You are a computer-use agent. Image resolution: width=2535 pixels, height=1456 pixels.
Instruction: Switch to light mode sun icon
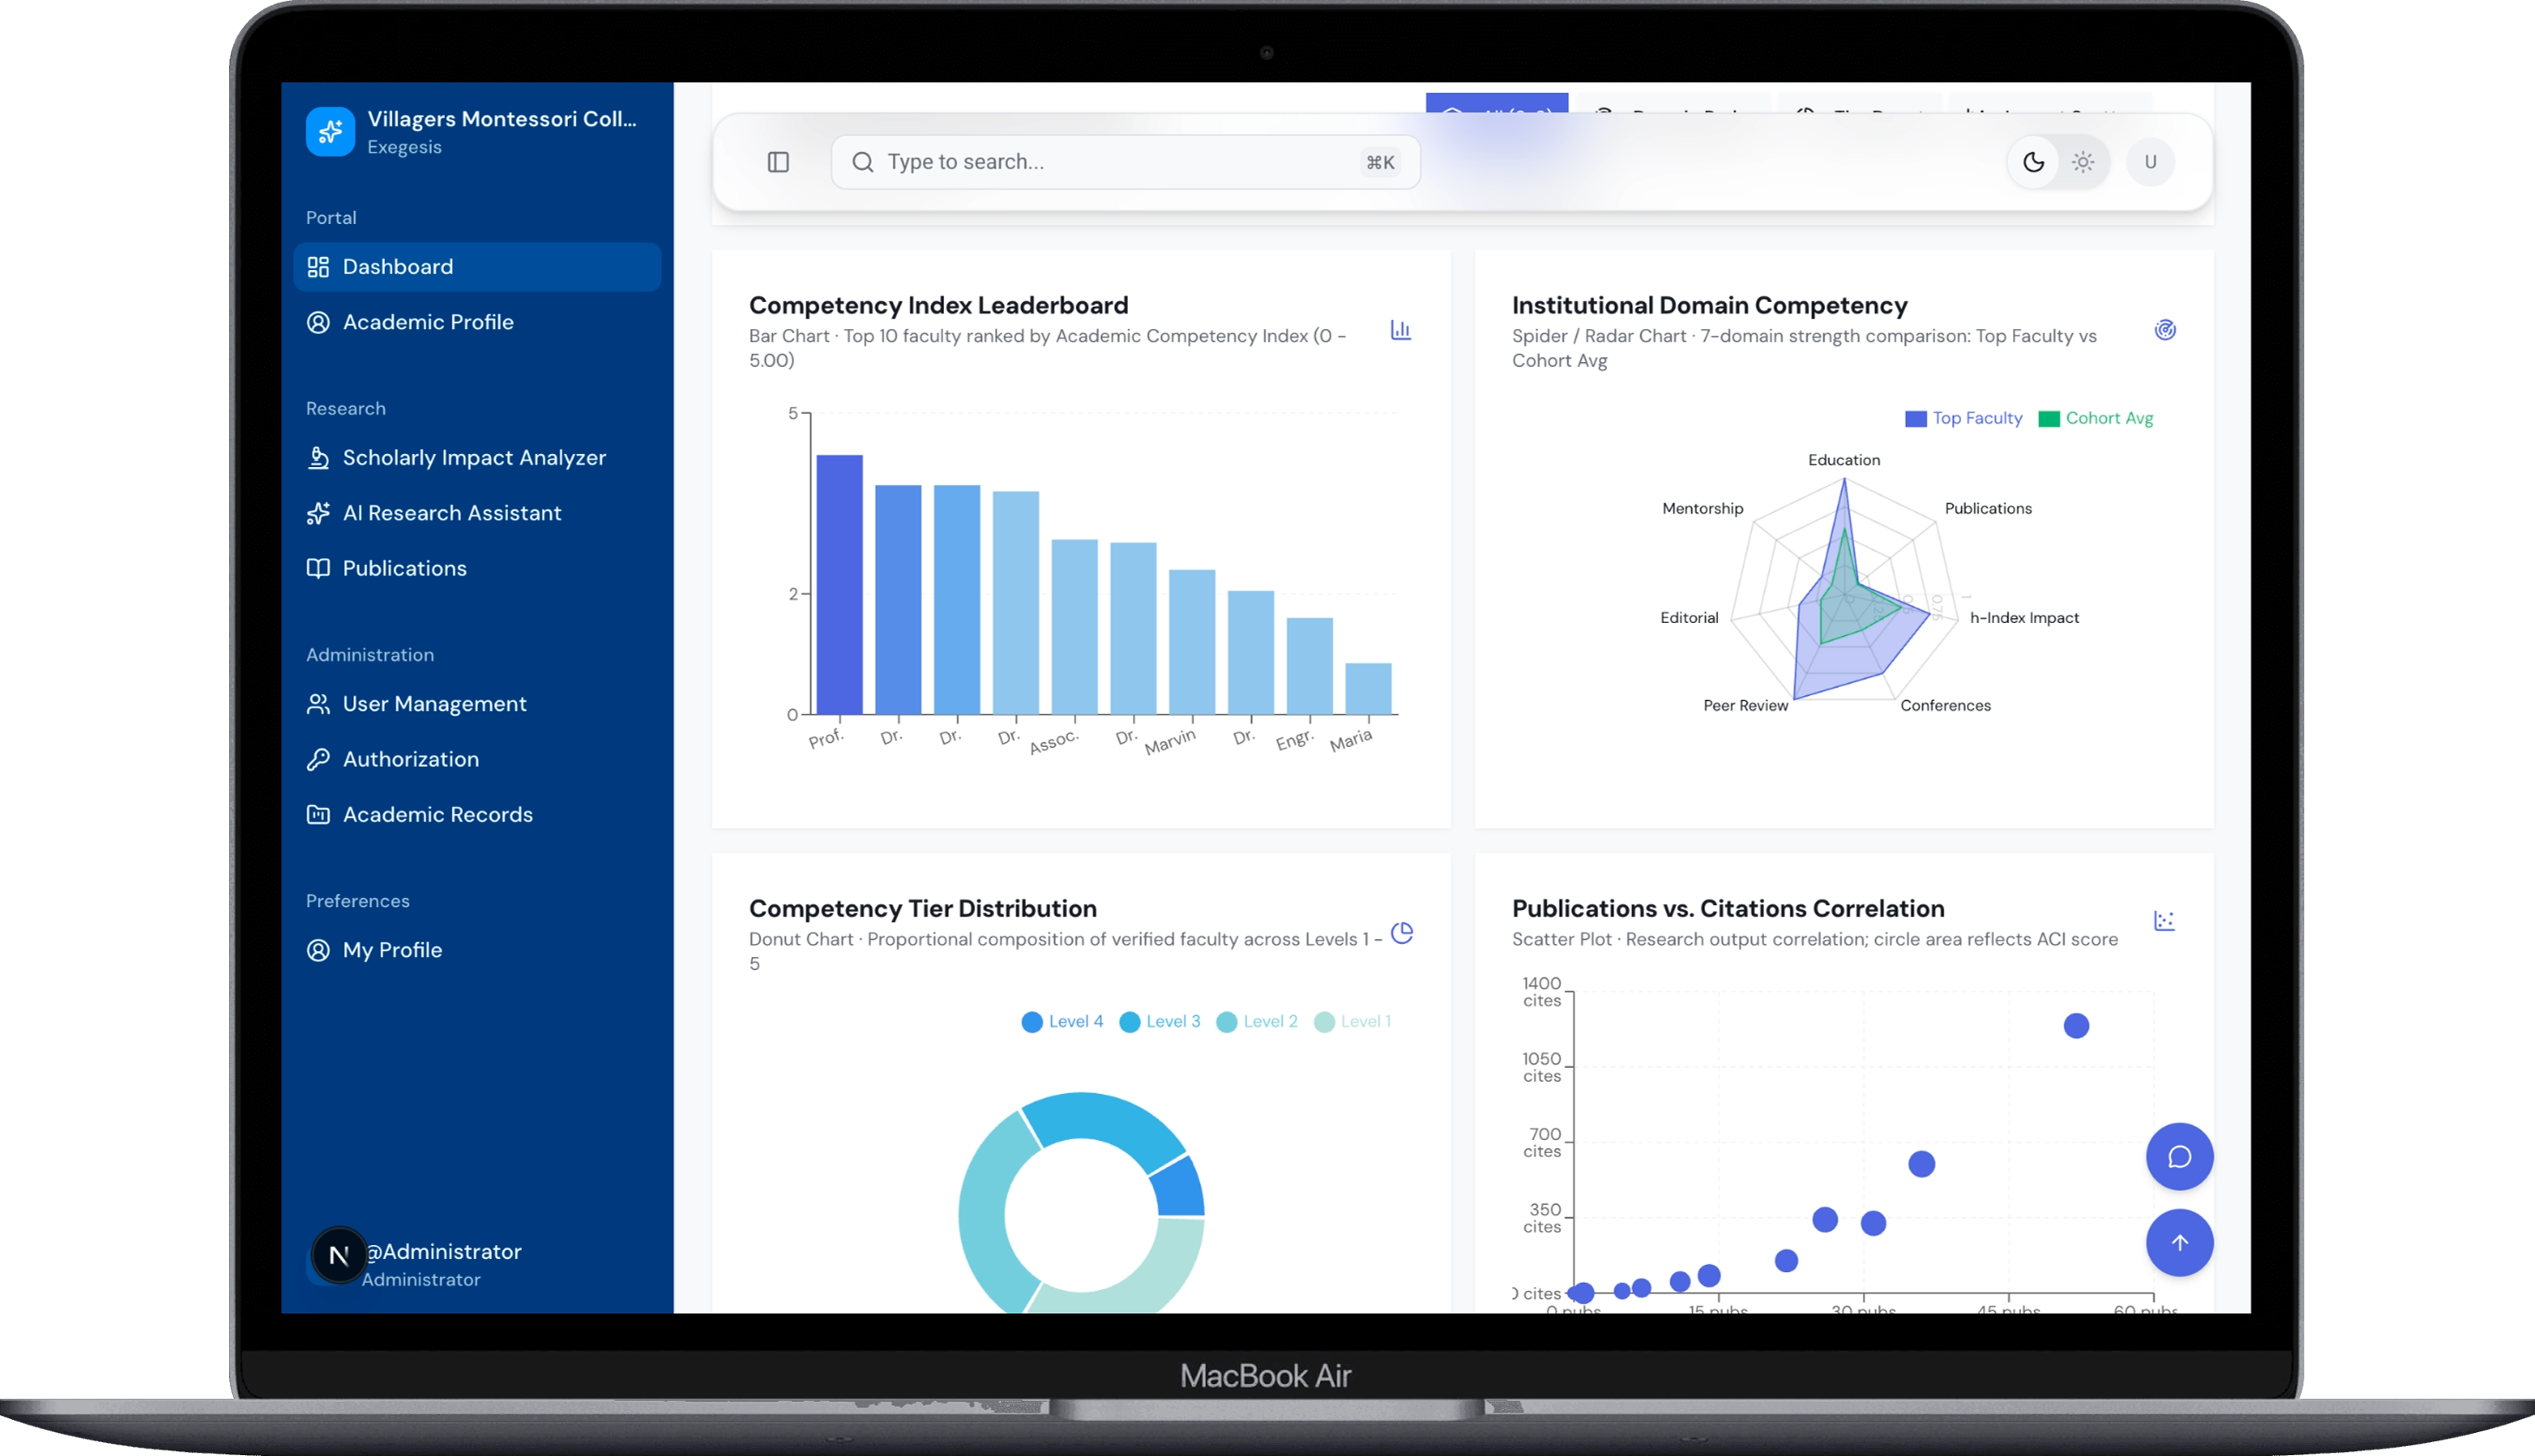tap(2083, 162)
